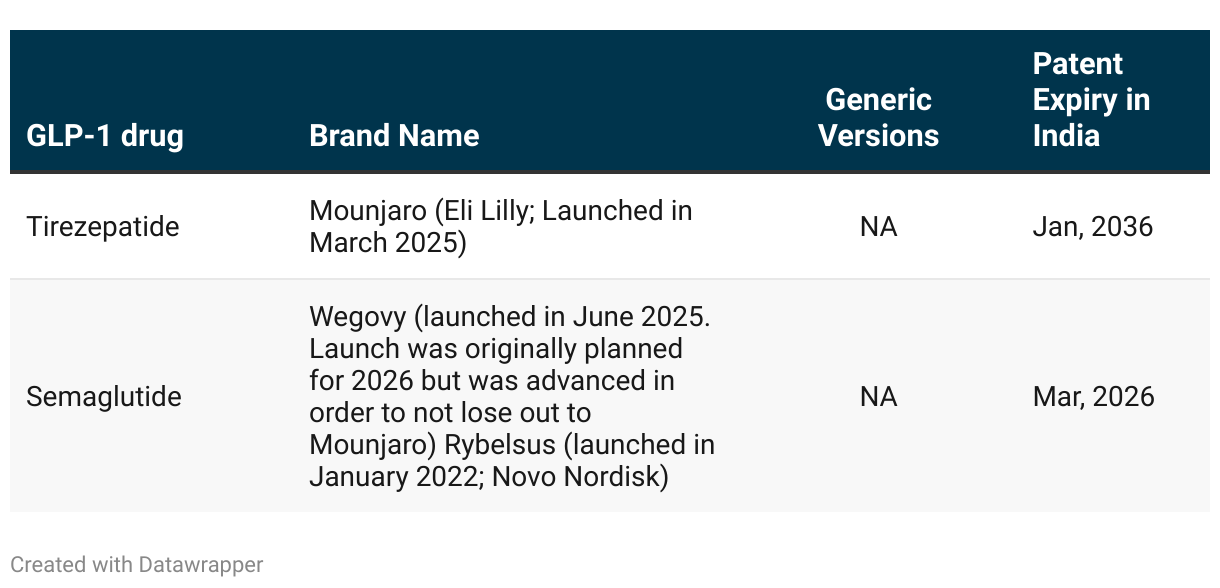Open the Created with Datawrapper link
The height and width of the screenshot is (588, 1220).
click(x=137, y=565)
